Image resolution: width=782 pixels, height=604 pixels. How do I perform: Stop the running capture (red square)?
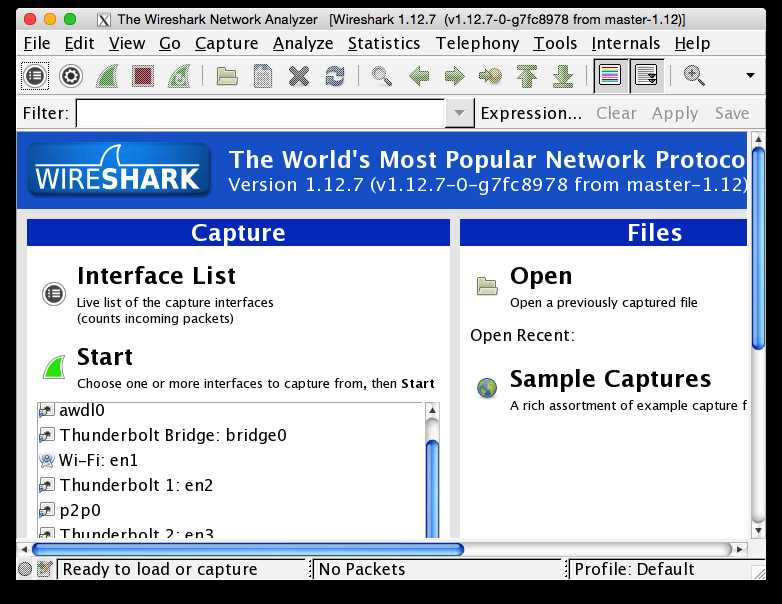(143, 76)
